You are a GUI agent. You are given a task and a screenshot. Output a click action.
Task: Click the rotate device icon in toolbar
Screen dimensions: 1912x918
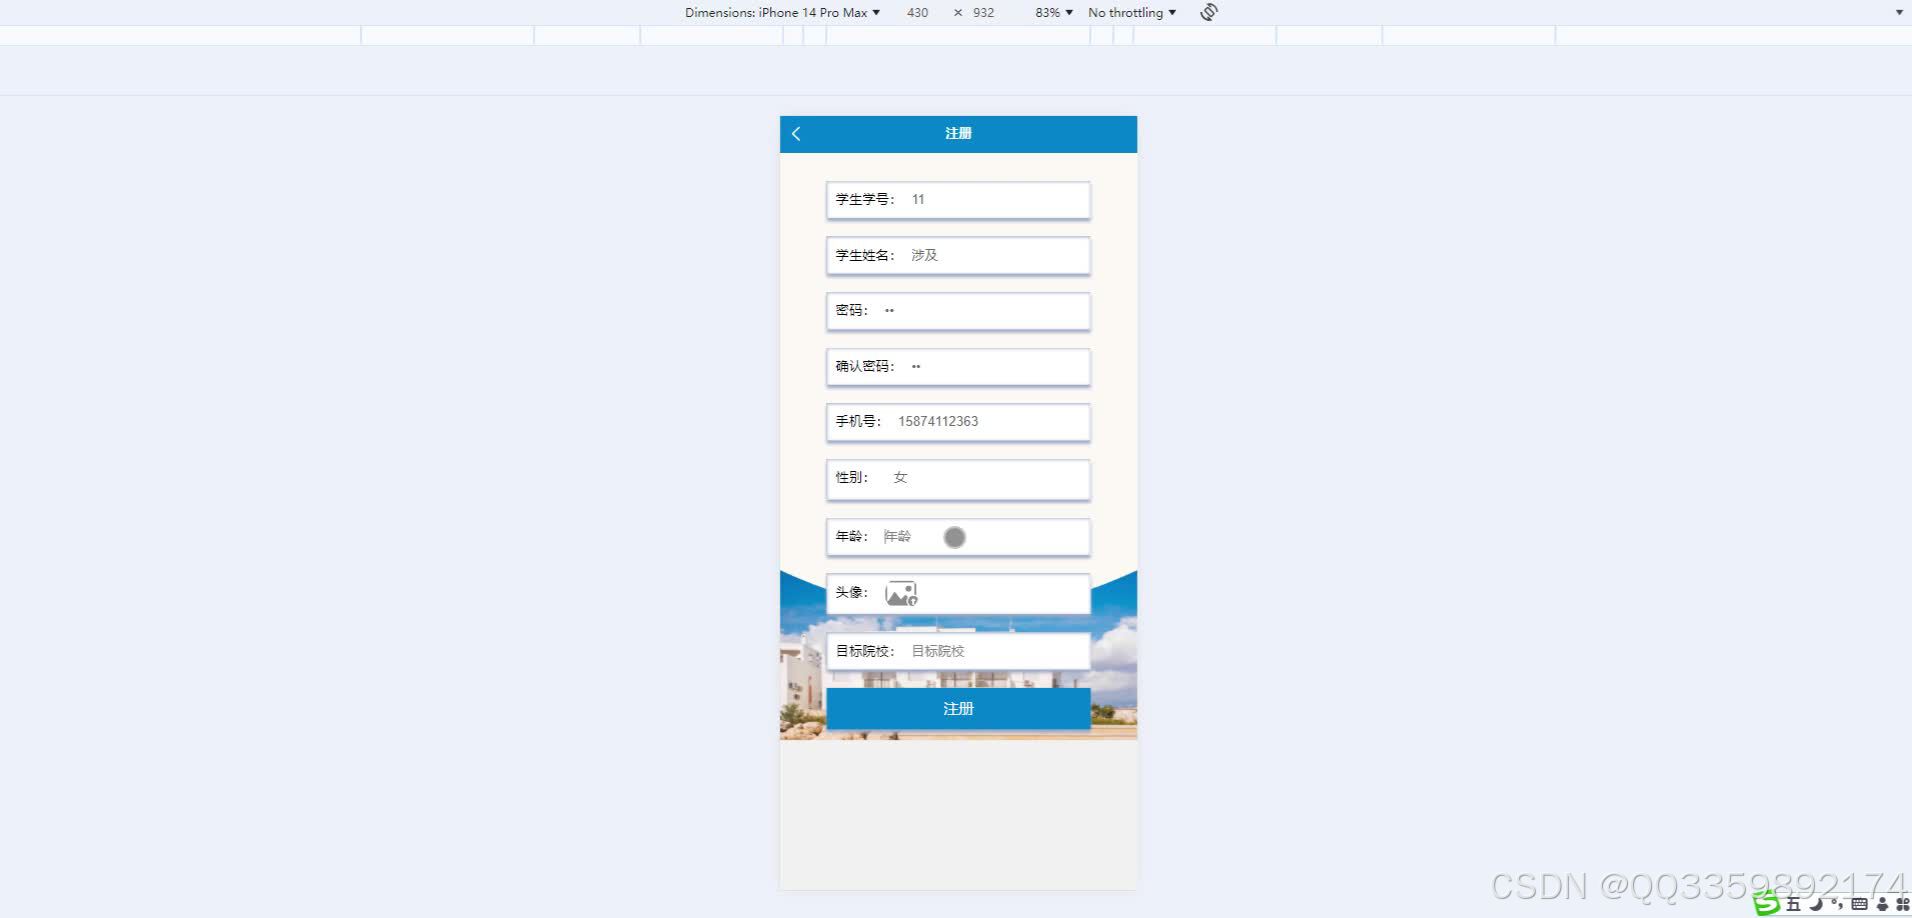1209,12
